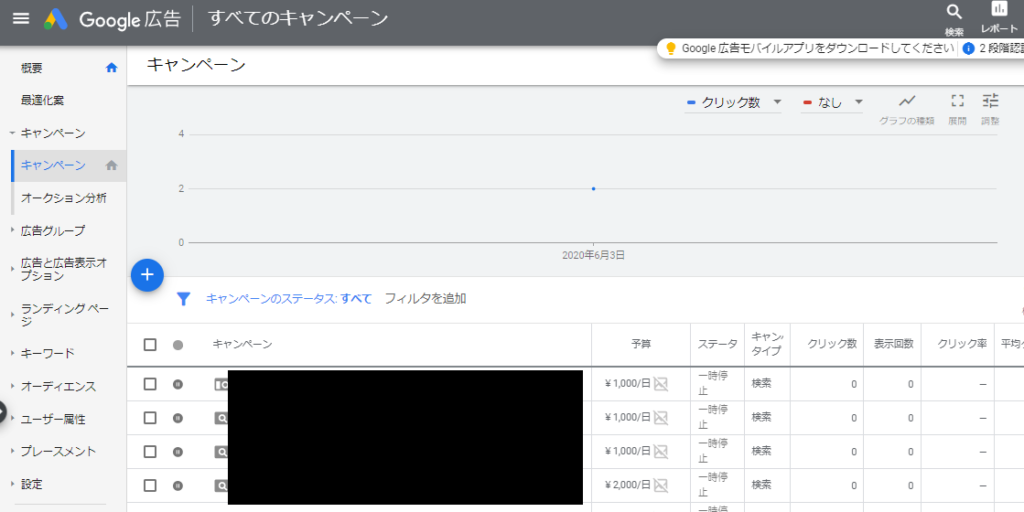Open the mobile app download notification
This screenshot has width=1024, height=512.
817,48
